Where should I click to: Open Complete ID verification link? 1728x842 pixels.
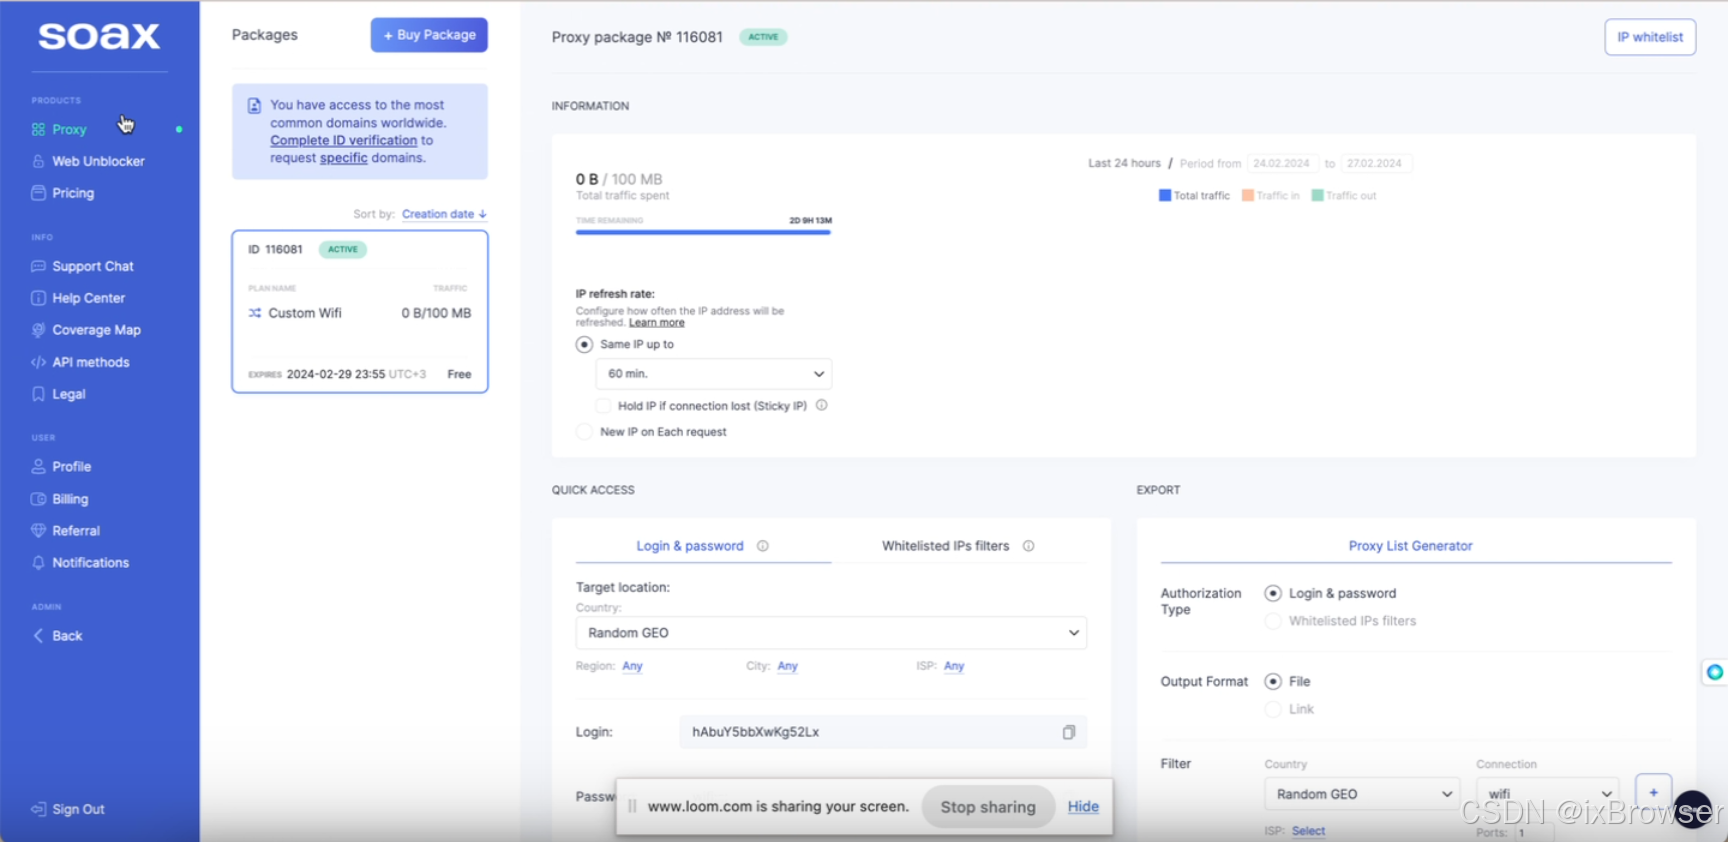(343, 141)
